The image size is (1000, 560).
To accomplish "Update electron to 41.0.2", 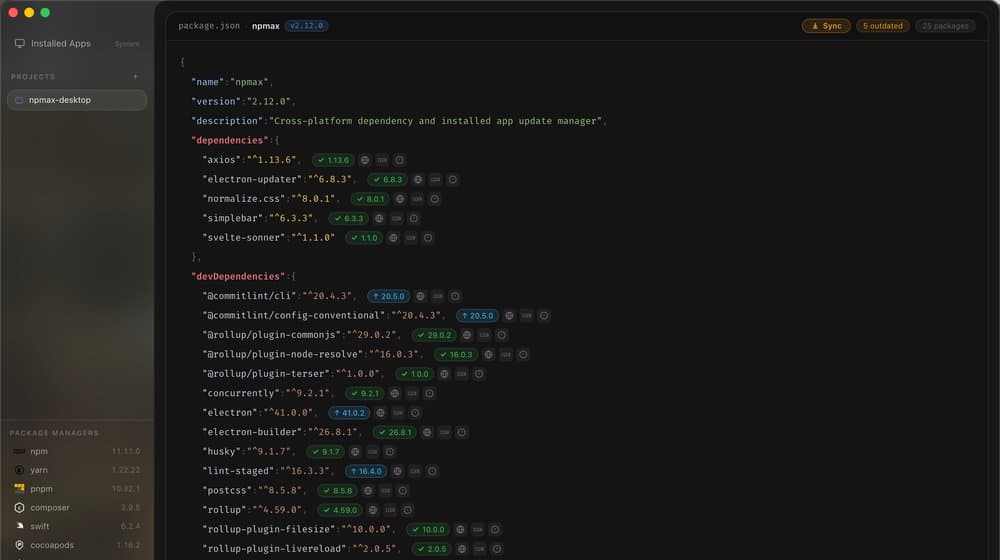I will coord(349,413).
